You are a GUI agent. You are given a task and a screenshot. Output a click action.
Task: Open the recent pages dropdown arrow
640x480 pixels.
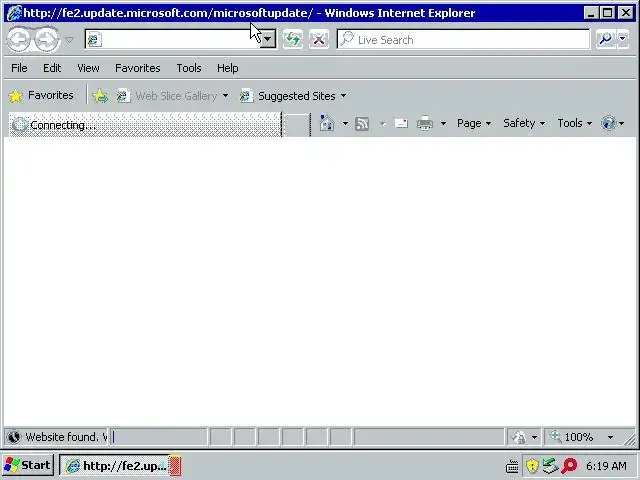coord(69,40)
